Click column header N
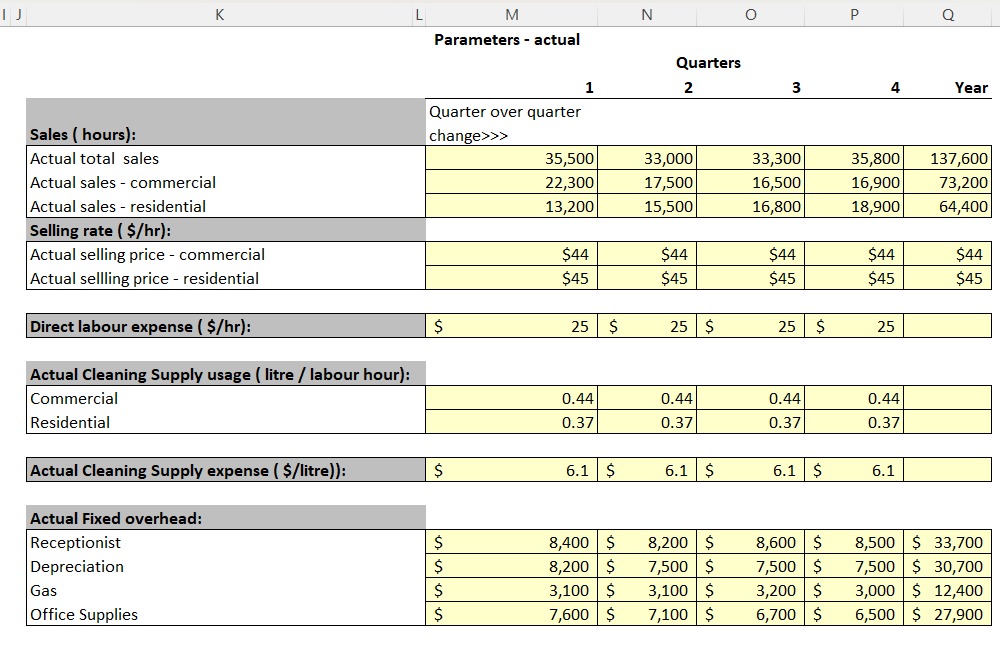The height and width of the screenshot is (670, 1000). coord(646,14)
